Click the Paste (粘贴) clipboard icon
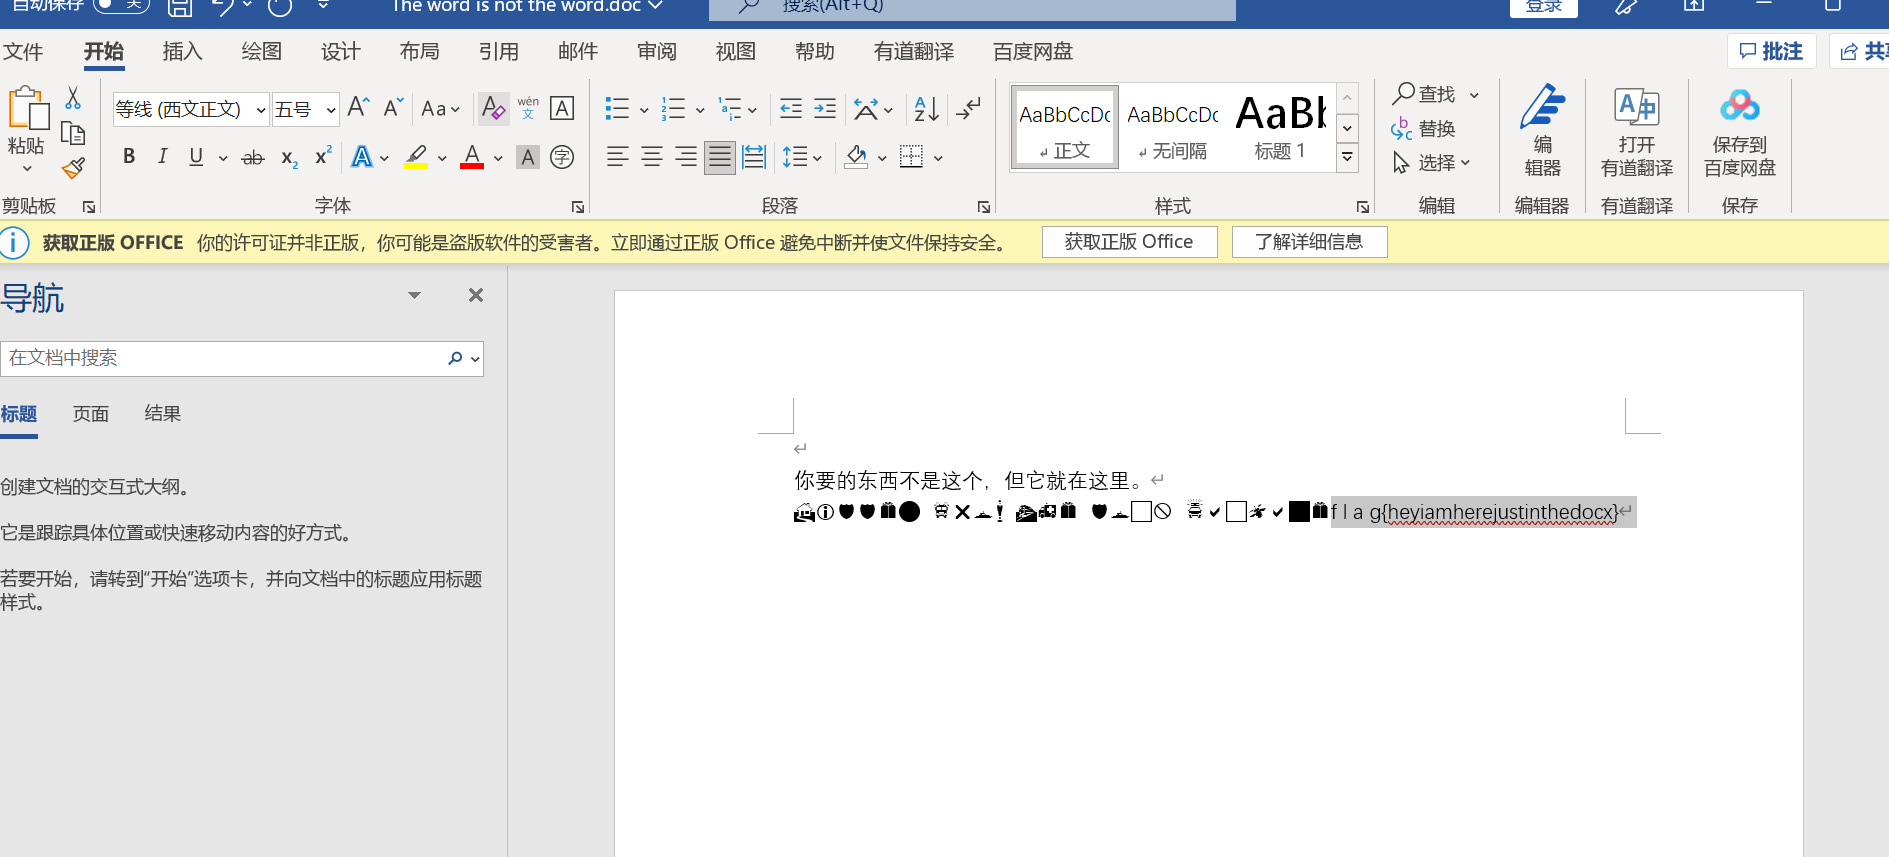The width and height of the screenshot is (1889, 857). [27, 110]
